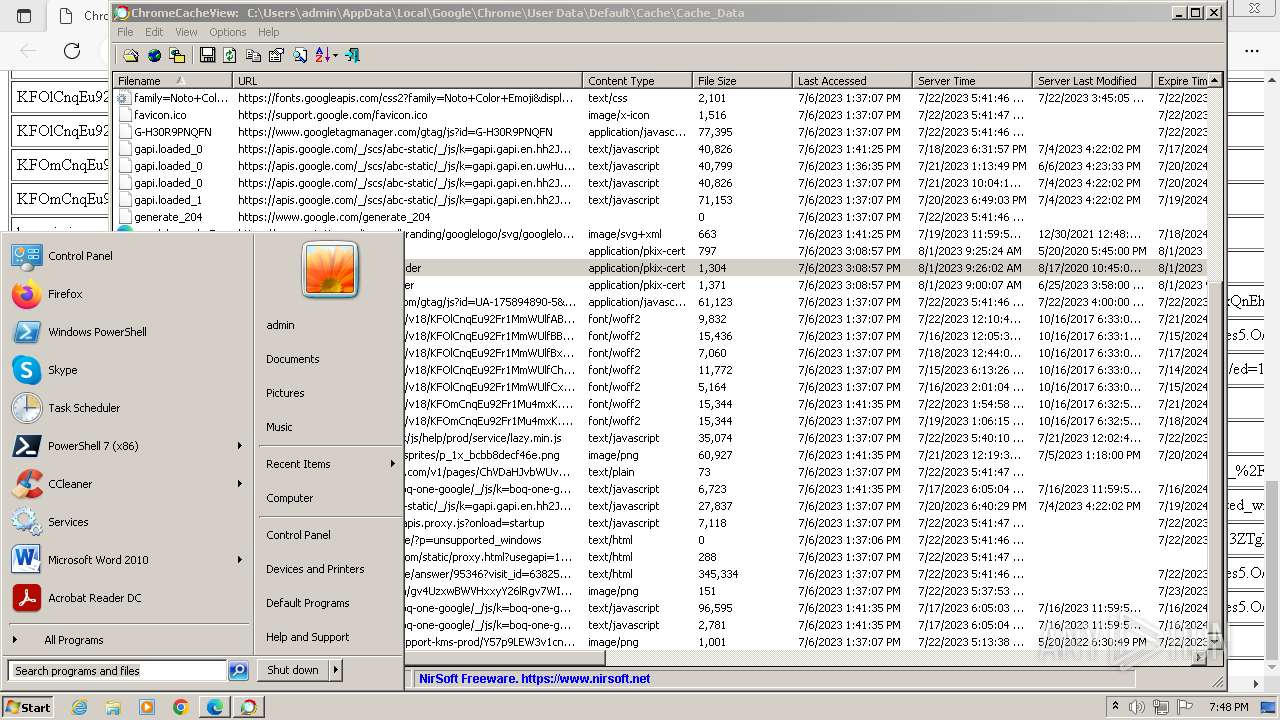Open the Help menu
Image resolution: width=1280 pixels, height=720 pixels.
269,32
